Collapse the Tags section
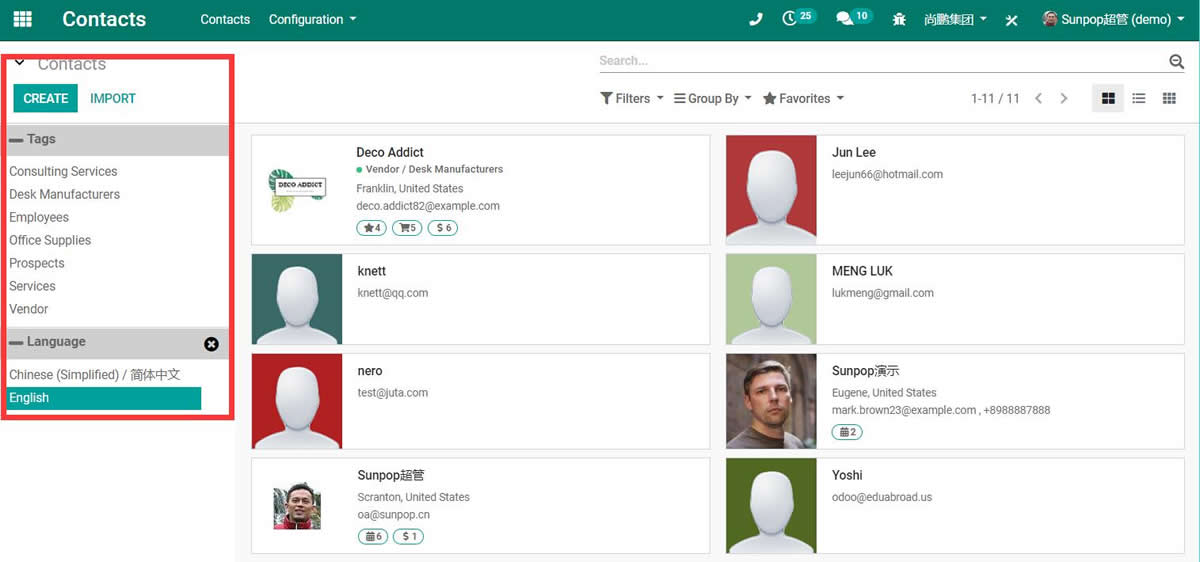 click(x=16, y=140)
